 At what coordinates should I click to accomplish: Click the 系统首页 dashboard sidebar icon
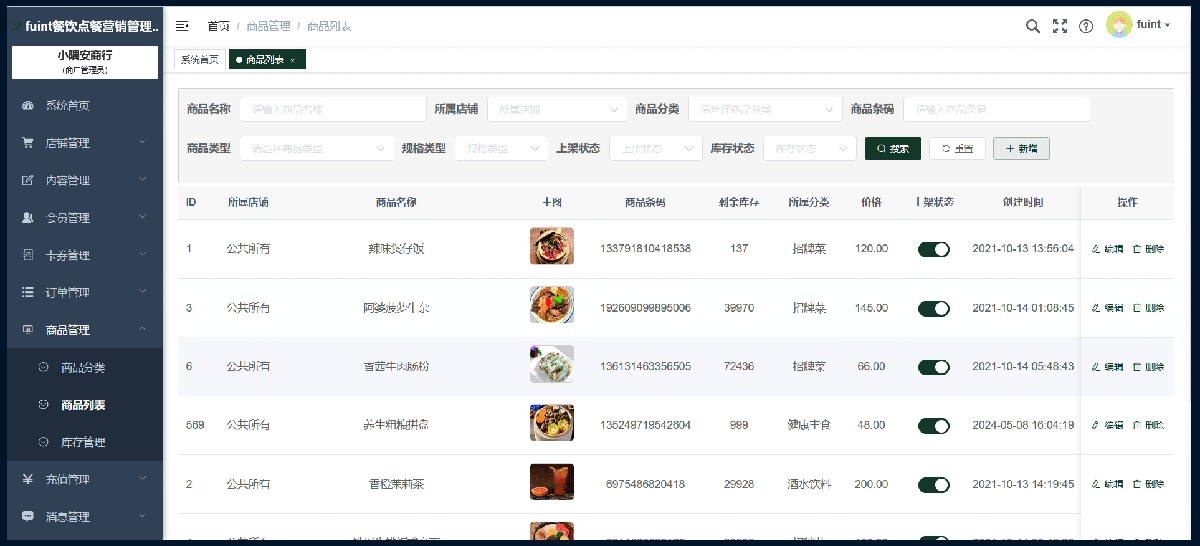[28, 105]
